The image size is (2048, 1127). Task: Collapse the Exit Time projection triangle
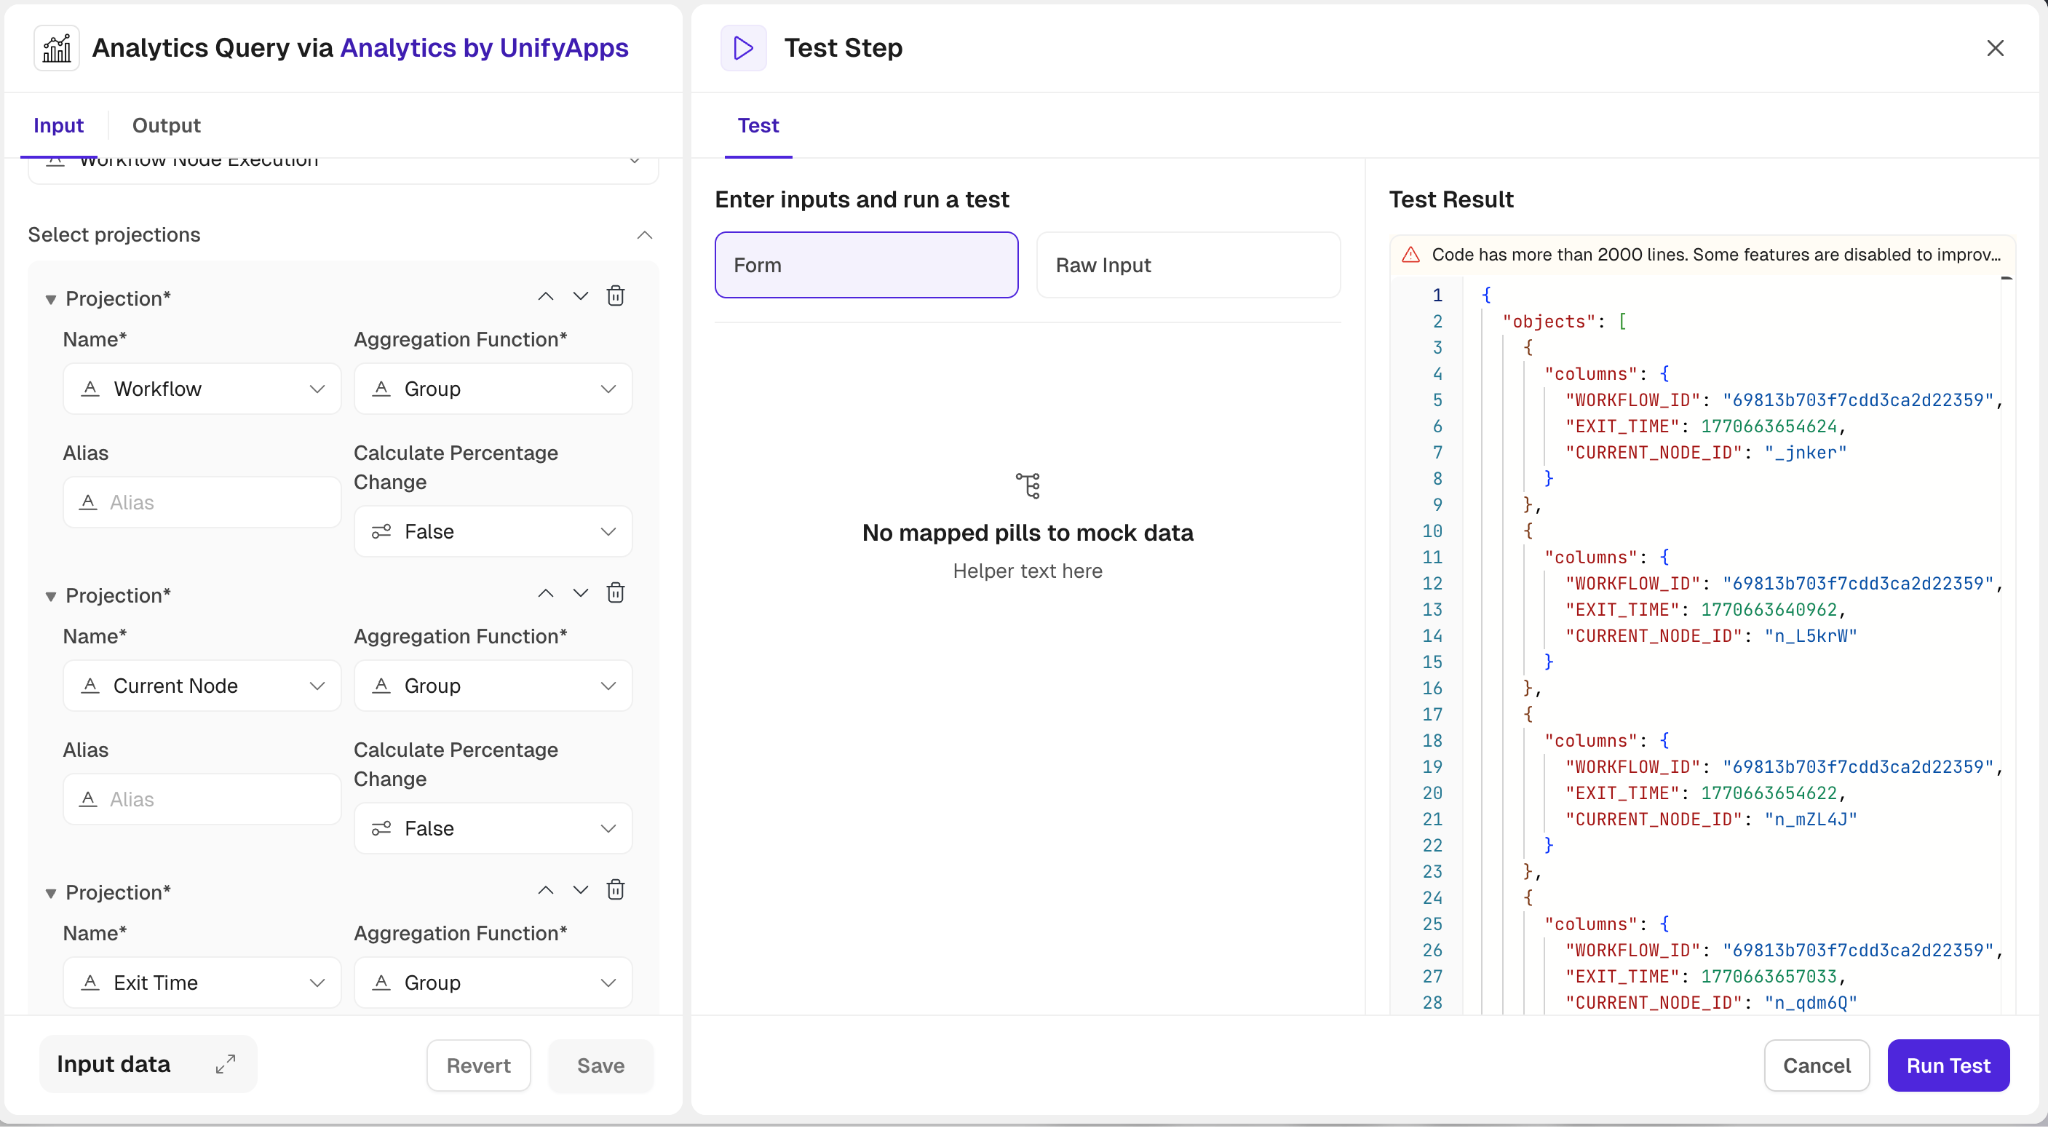click(50, 893)
